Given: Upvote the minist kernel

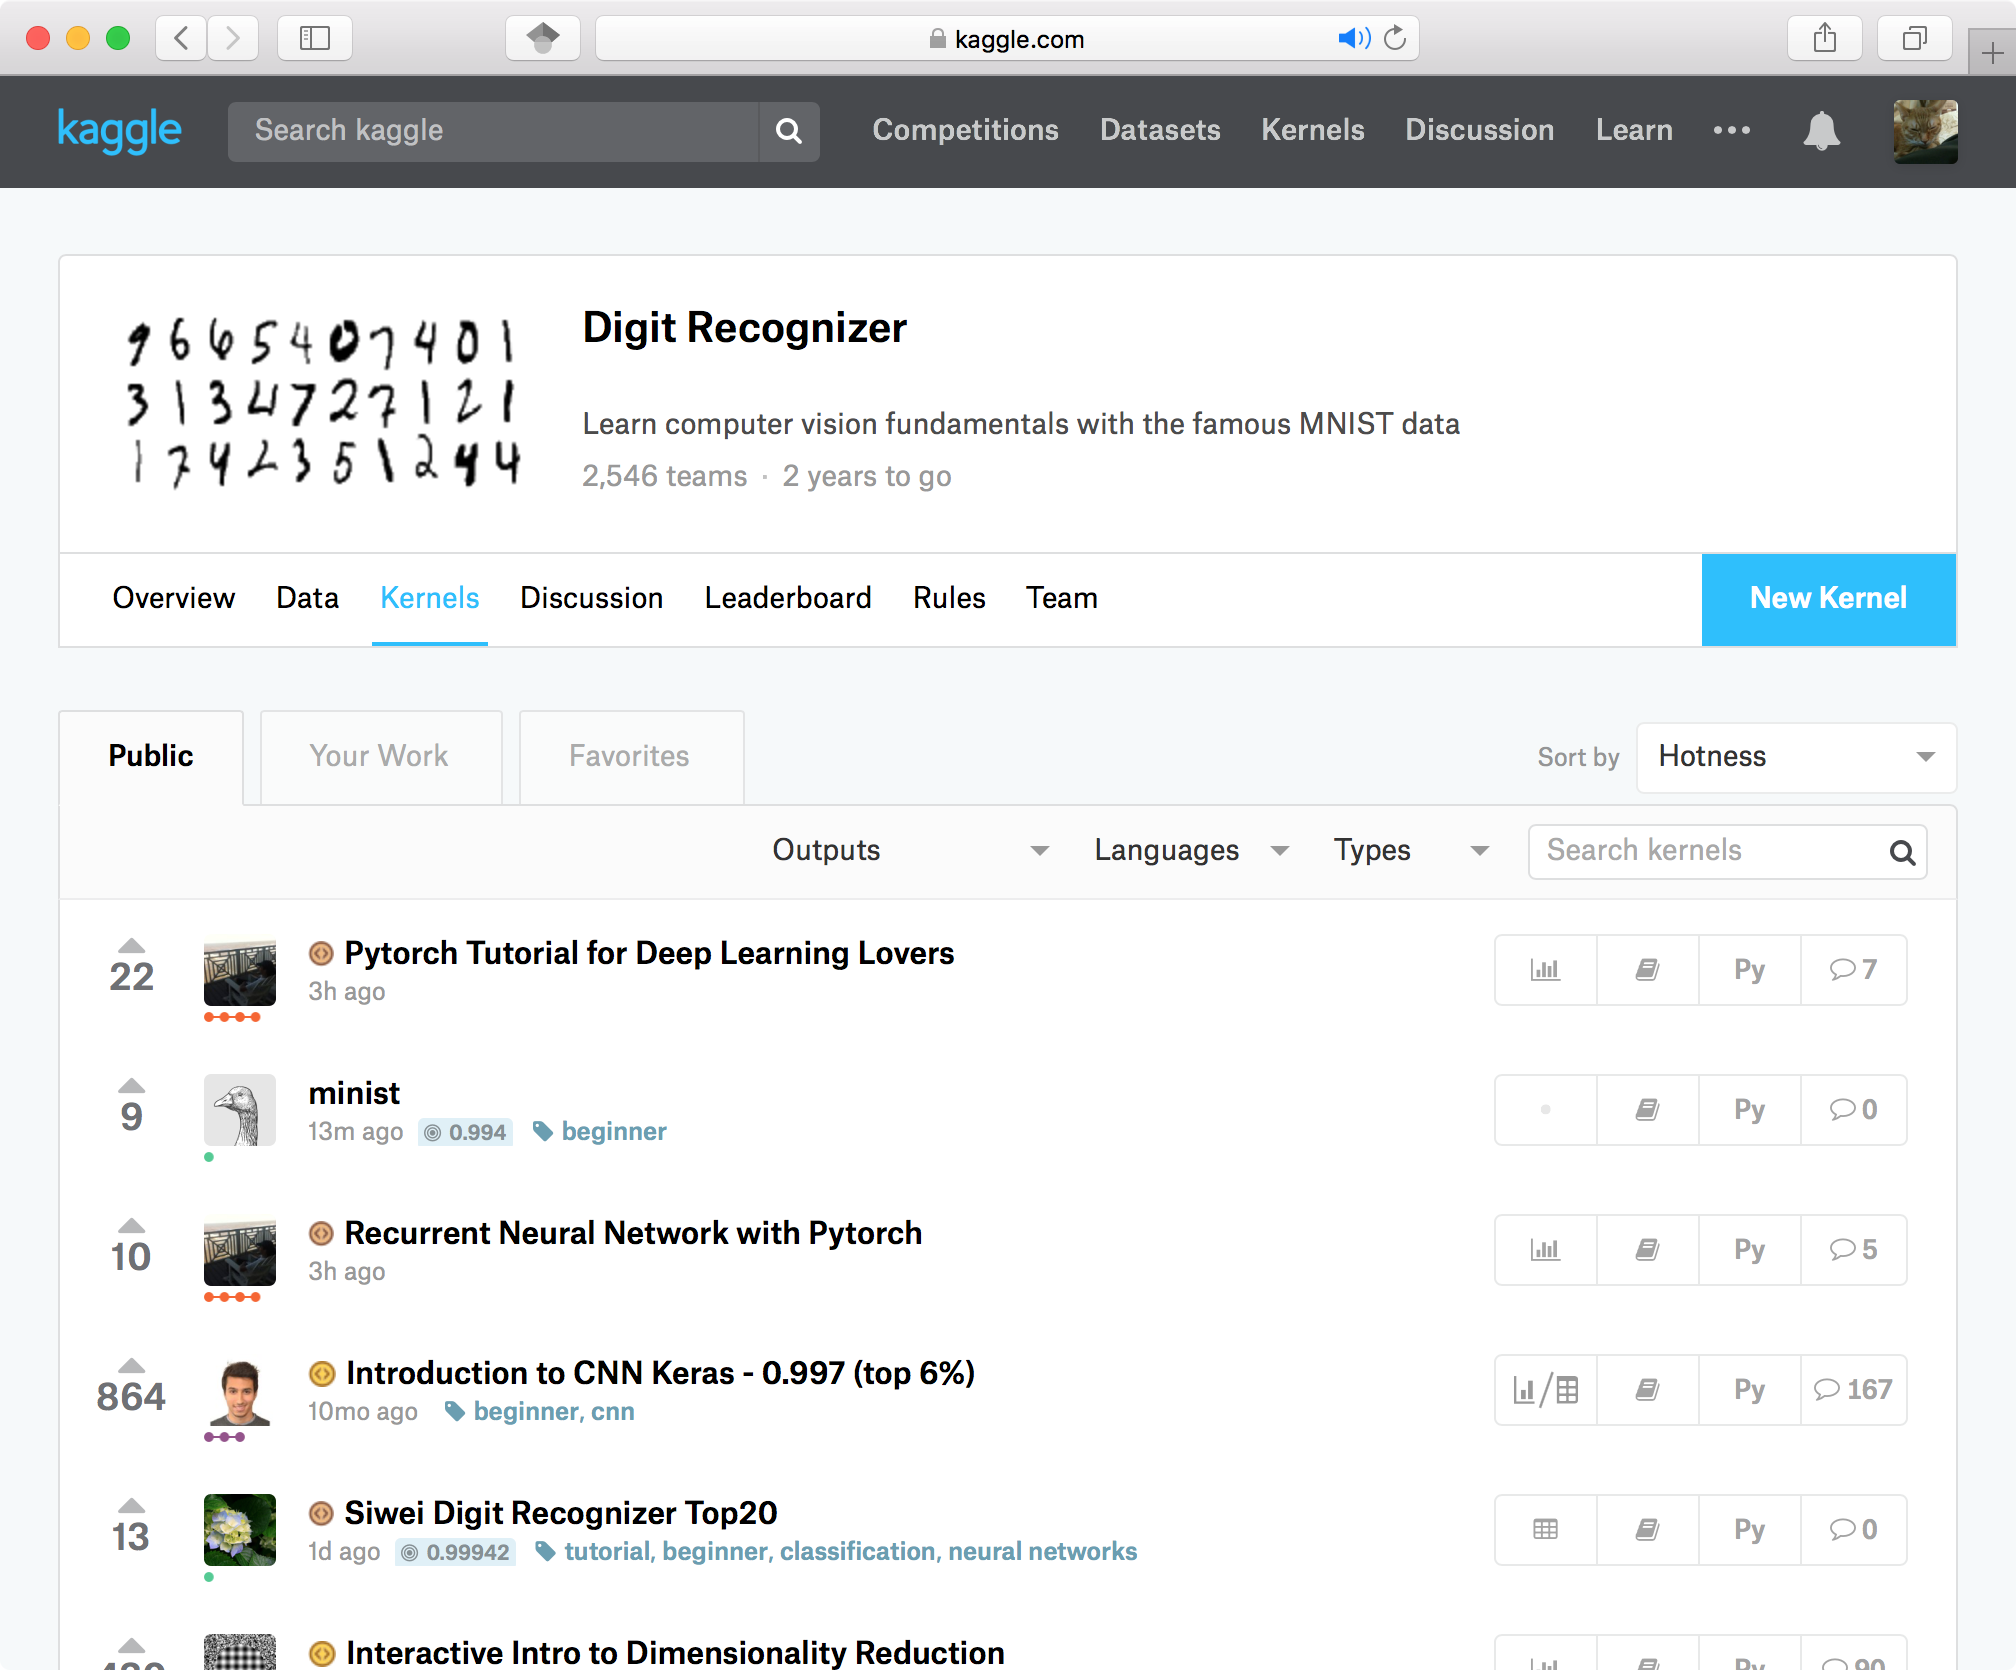Looking at the screenshot, I should tap(131, 1086).
